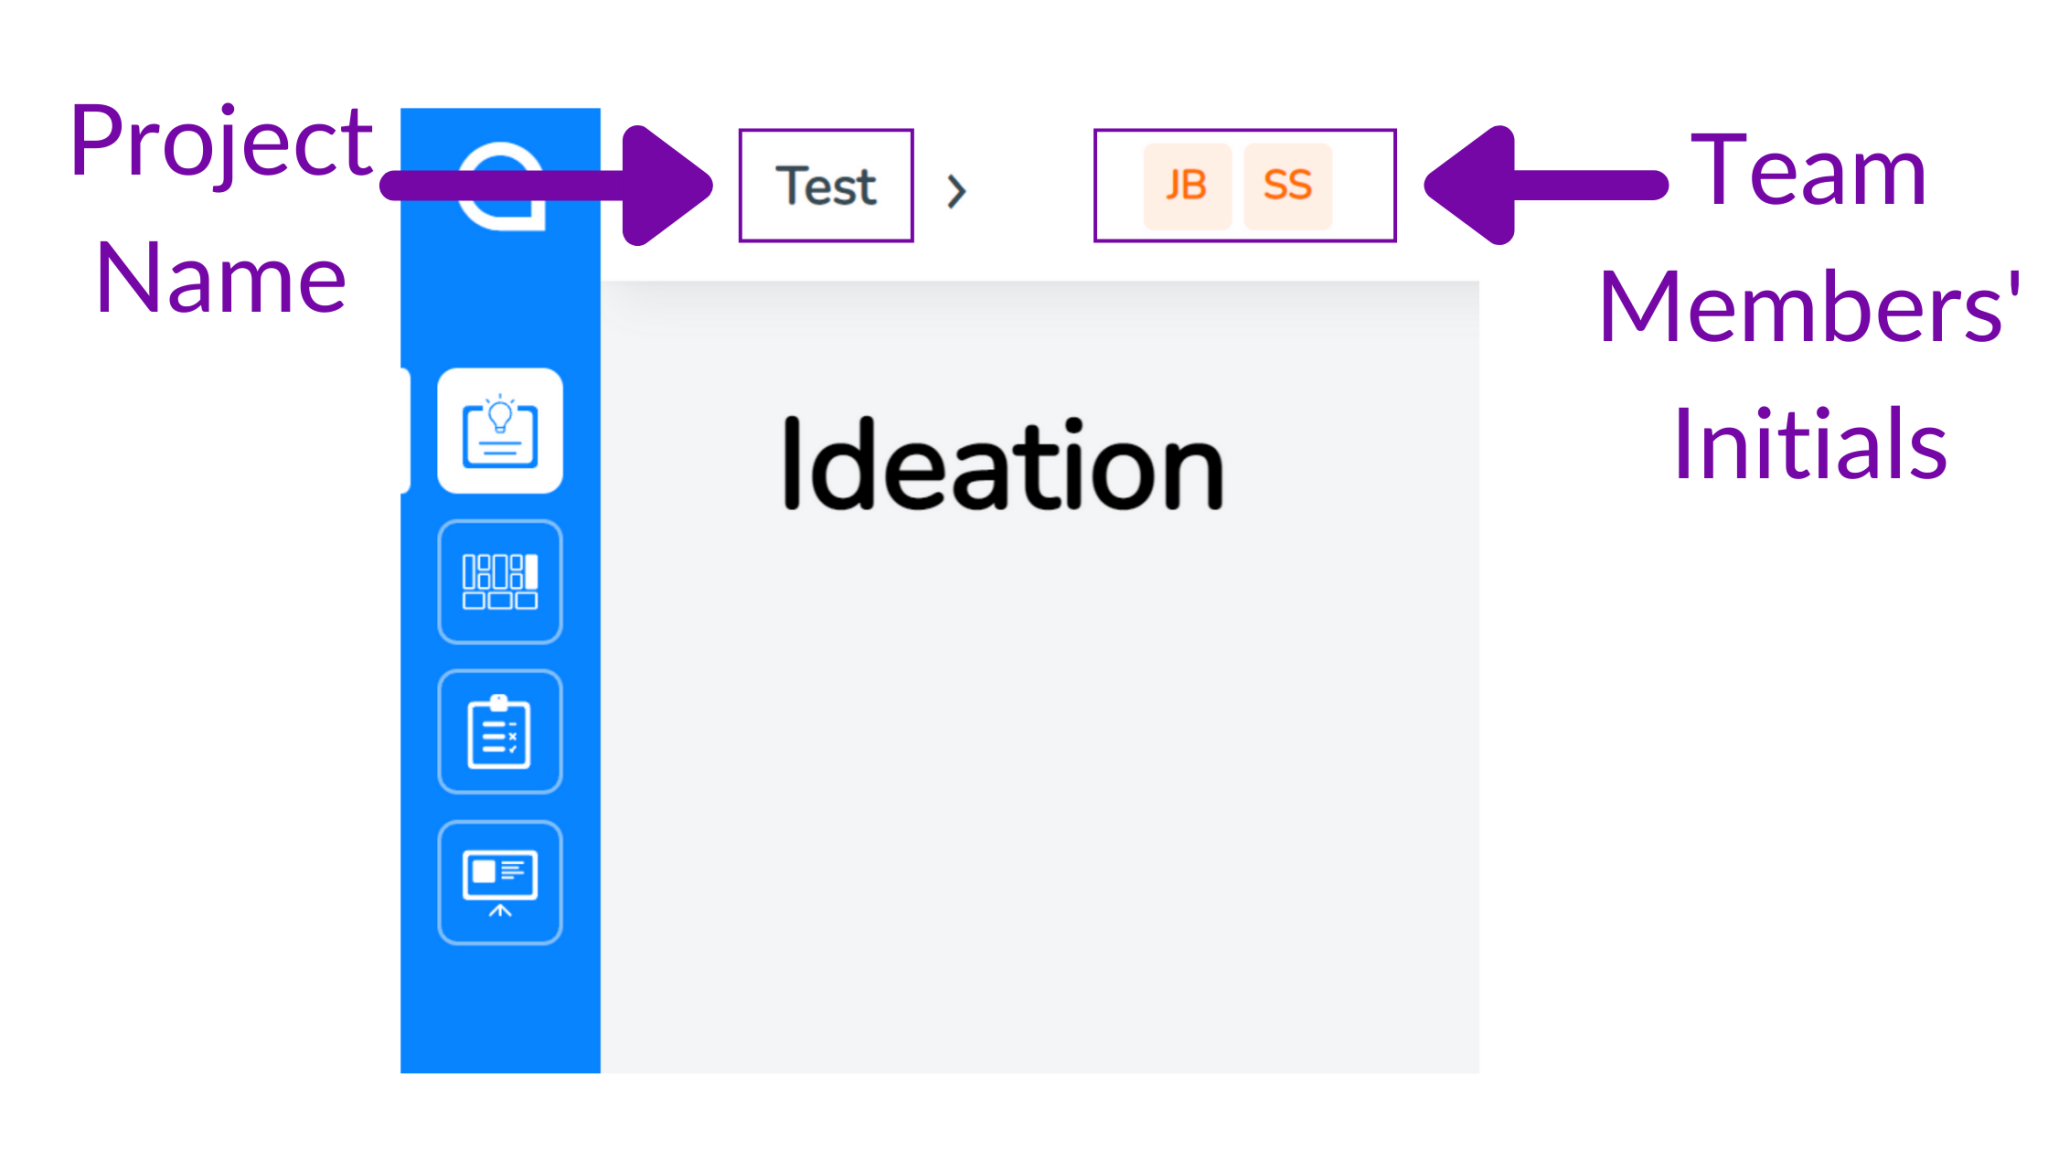Open the Test project name
The image size is (2048, 1152).
tap(824, 185)
